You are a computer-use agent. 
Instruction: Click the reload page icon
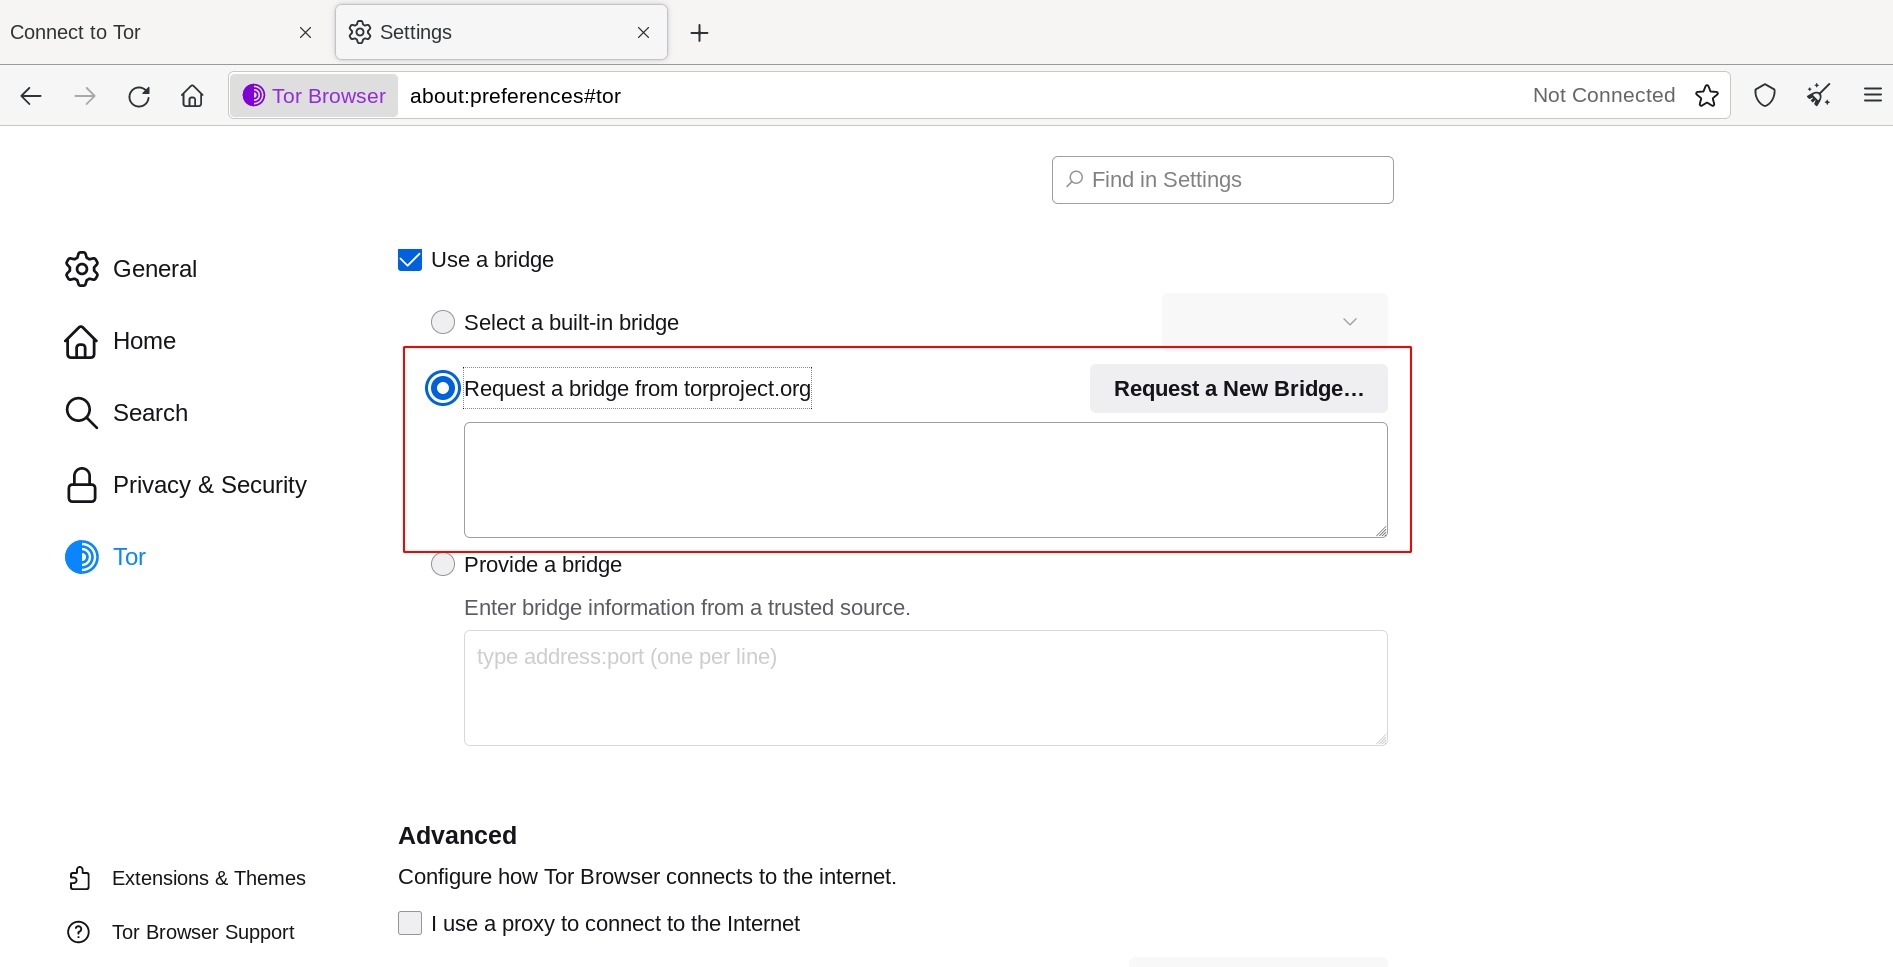[x=139, y=96]
